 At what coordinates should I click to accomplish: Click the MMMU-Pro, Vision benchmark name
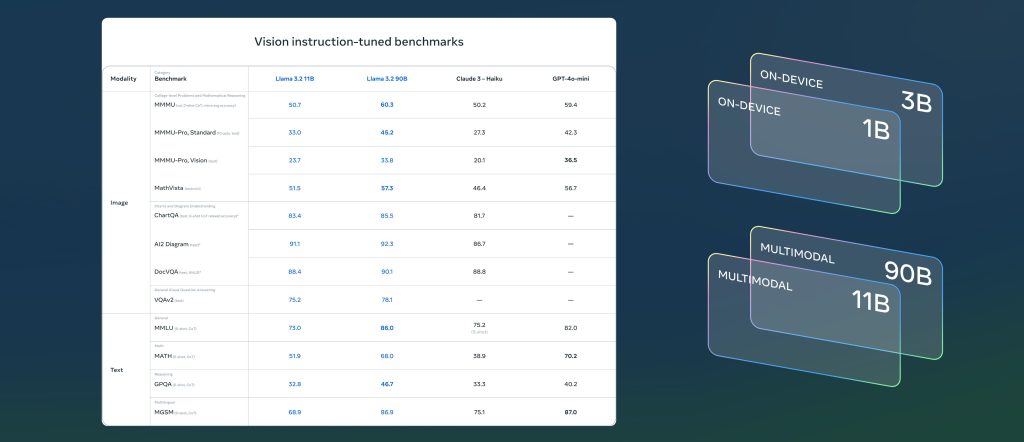point(181,160)
